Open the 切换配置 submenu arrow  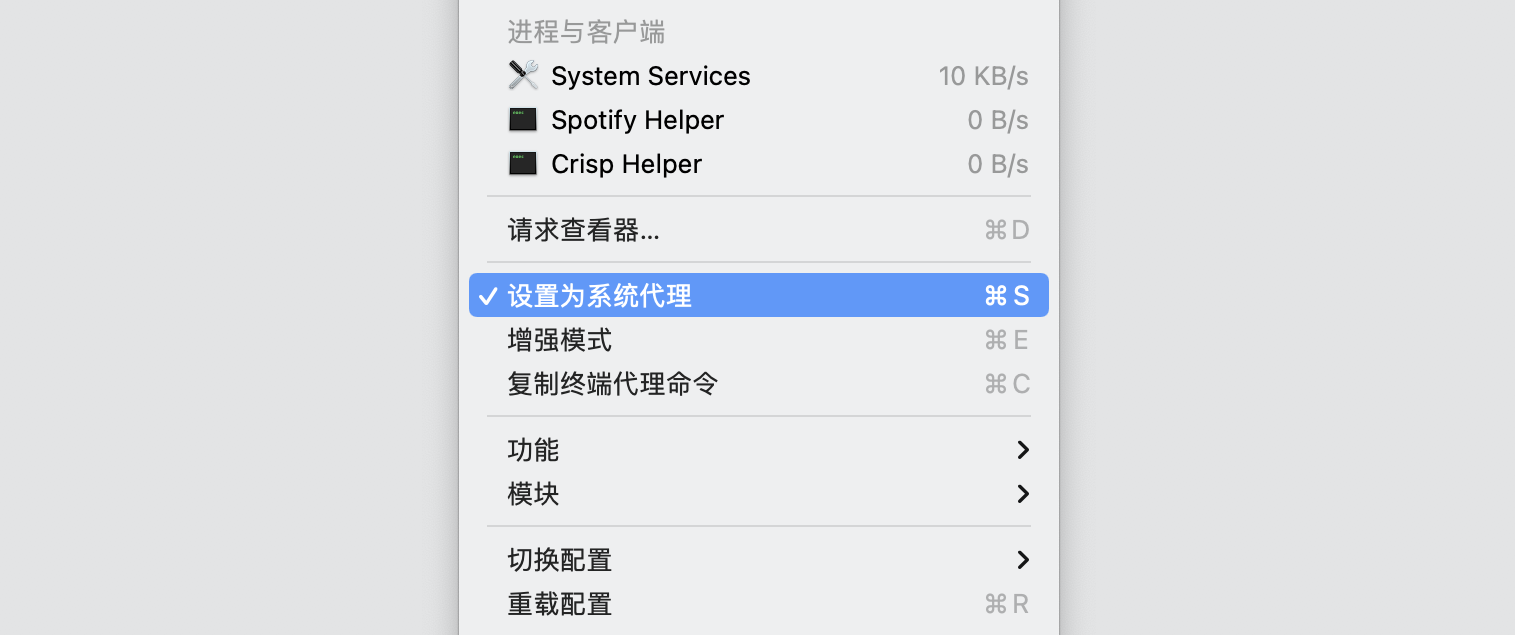tap(1022, 560)
